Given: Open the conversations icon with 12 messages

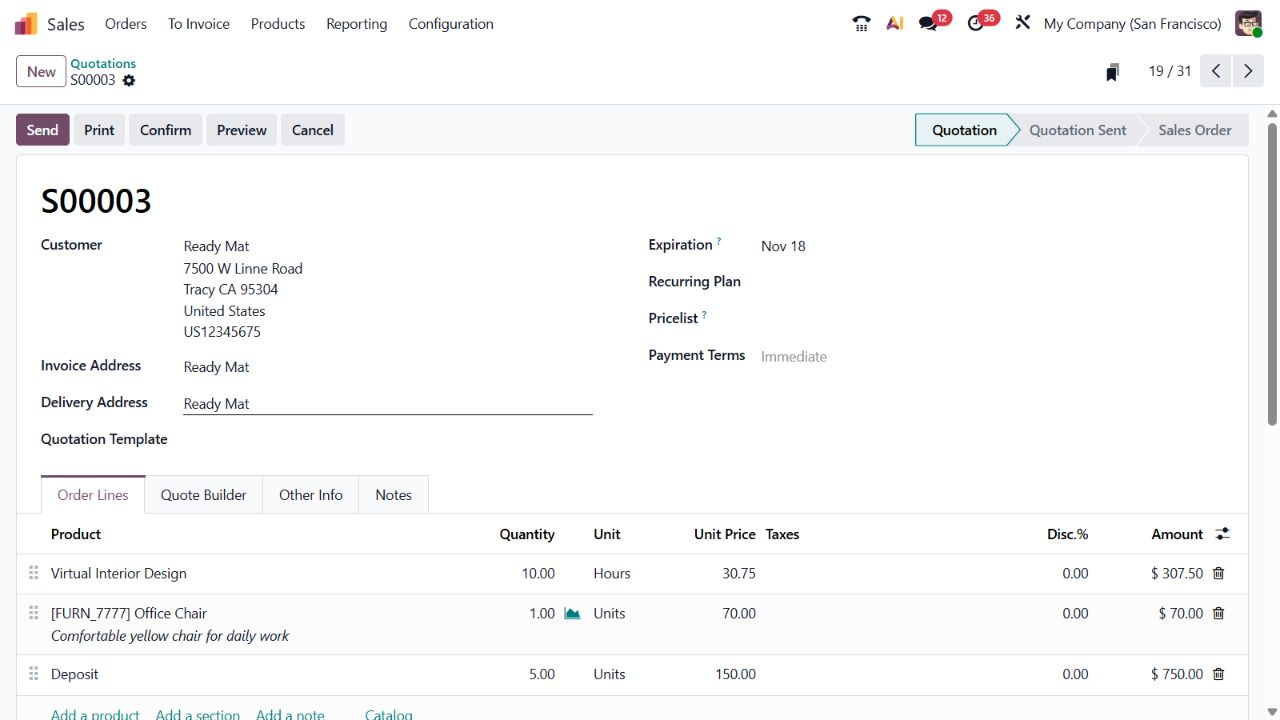Looking at the screenshot, I should 929,23.
